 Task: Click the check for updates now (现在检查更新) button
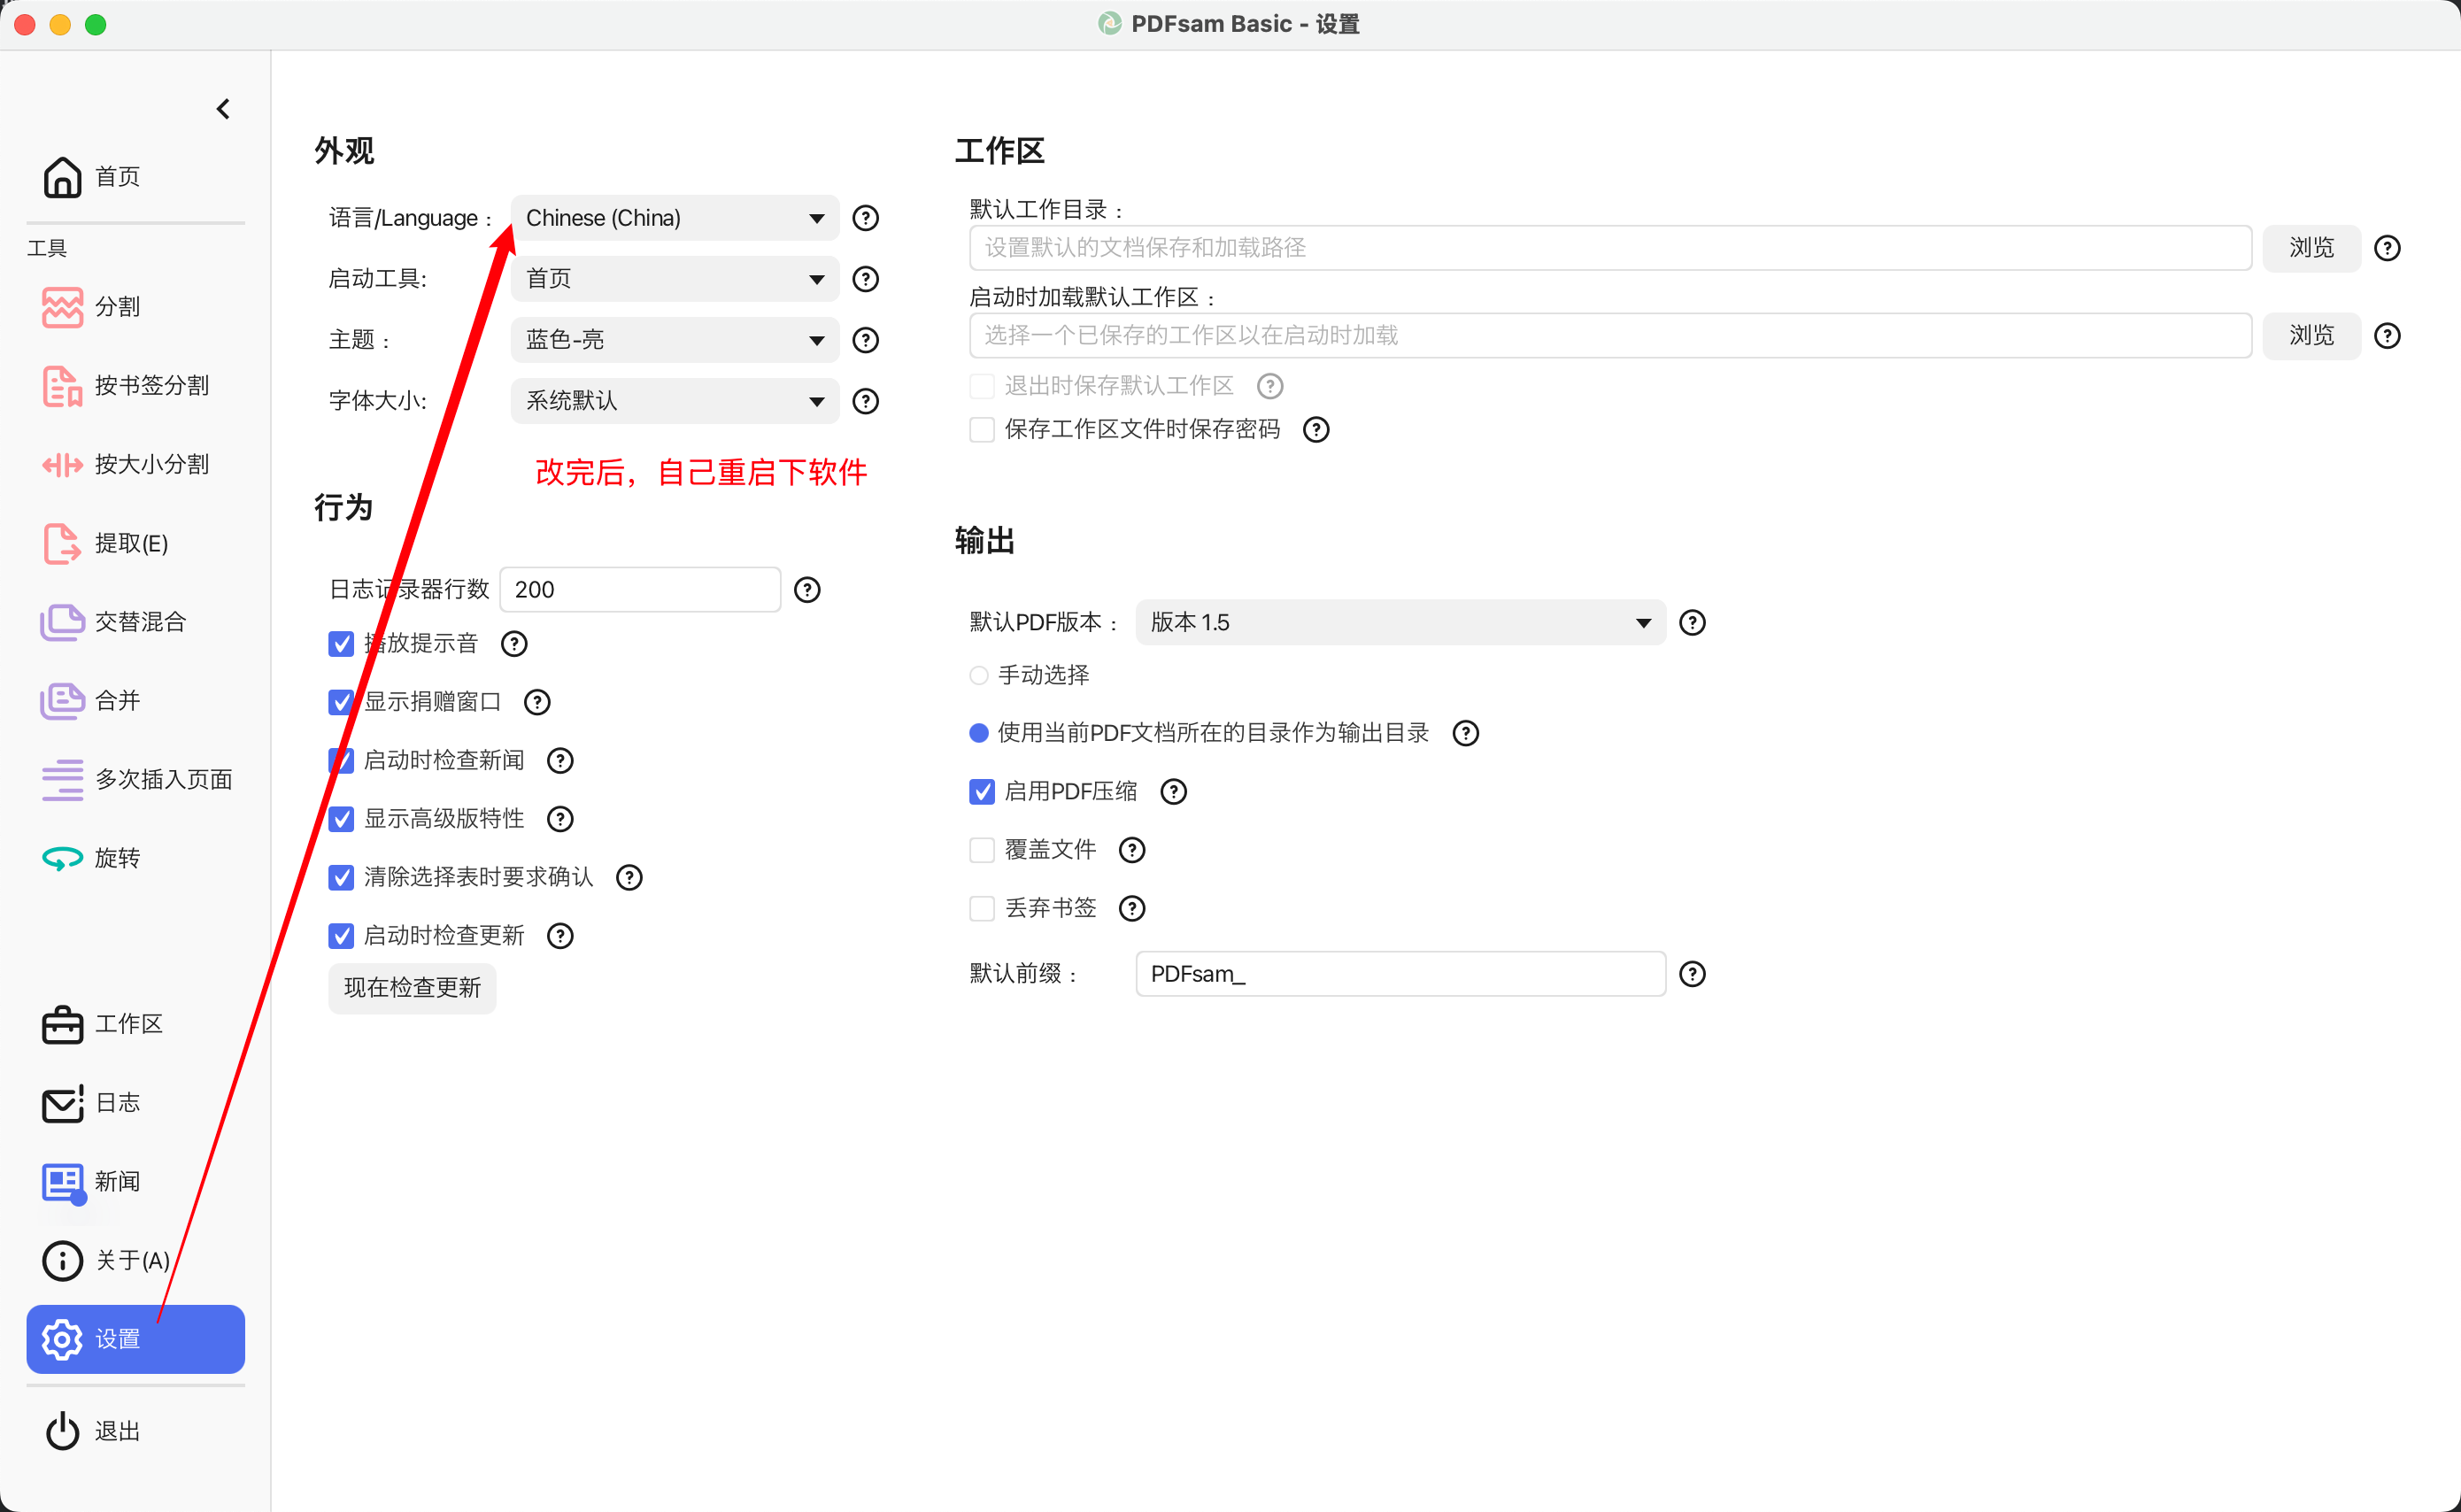pos(412,987)
